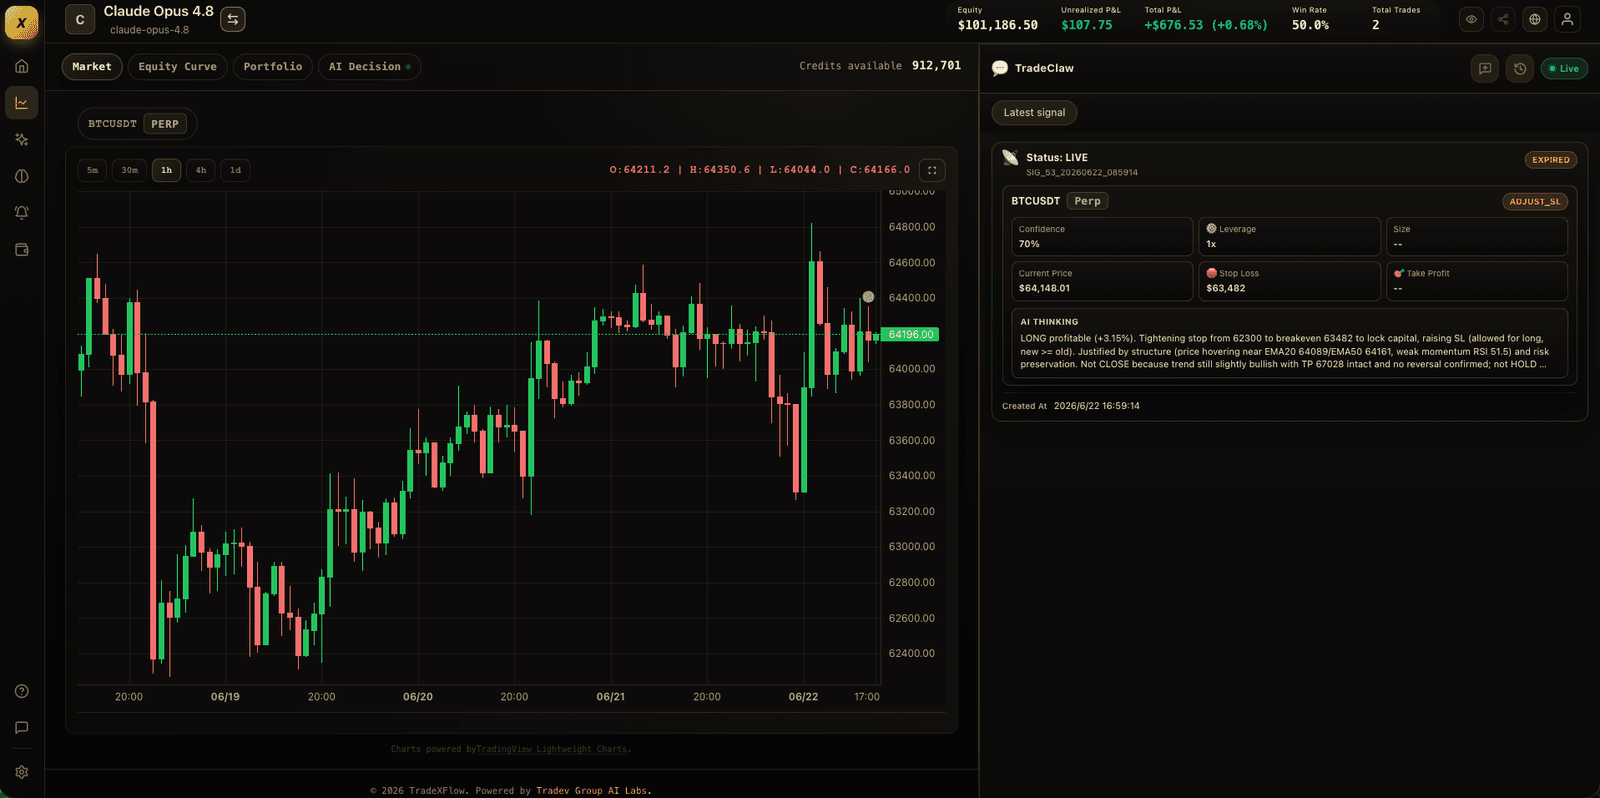
Task: Open the settings gear icon
Action: pyautogui.click(x=21, y=772)
